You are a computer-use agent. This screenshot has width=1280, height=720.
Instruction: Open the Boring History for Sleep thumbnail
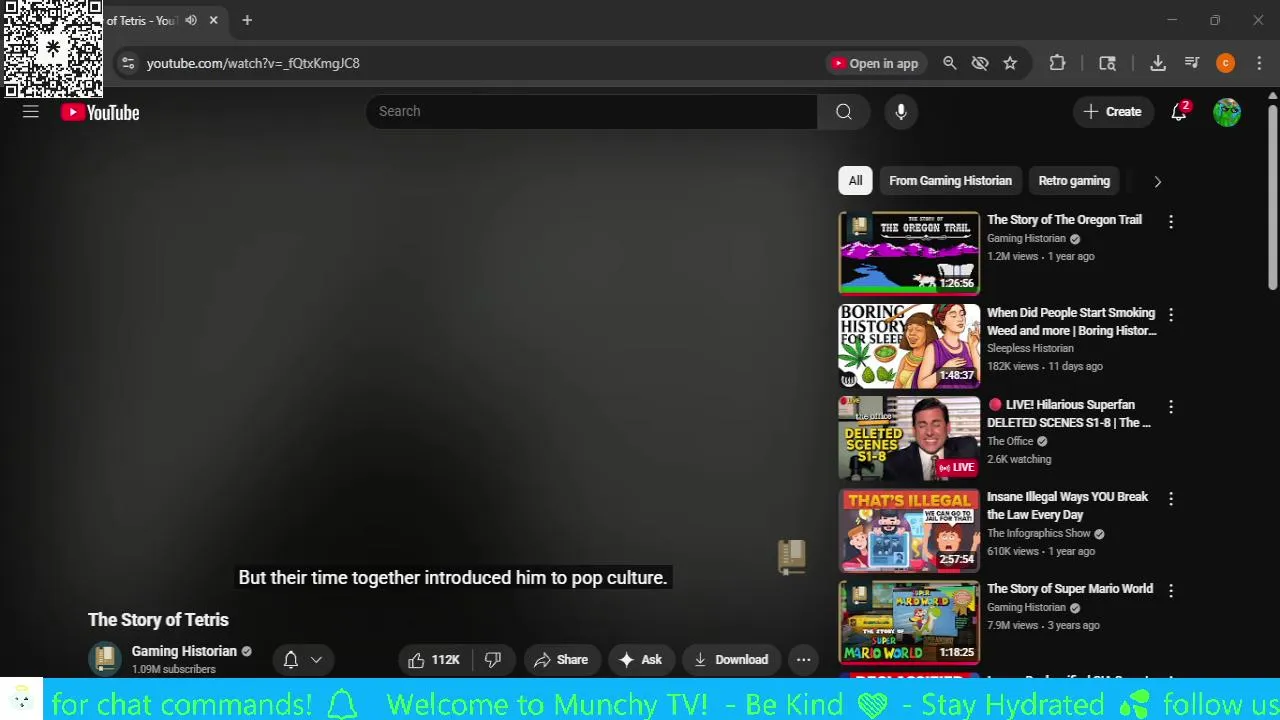point(909,345)
